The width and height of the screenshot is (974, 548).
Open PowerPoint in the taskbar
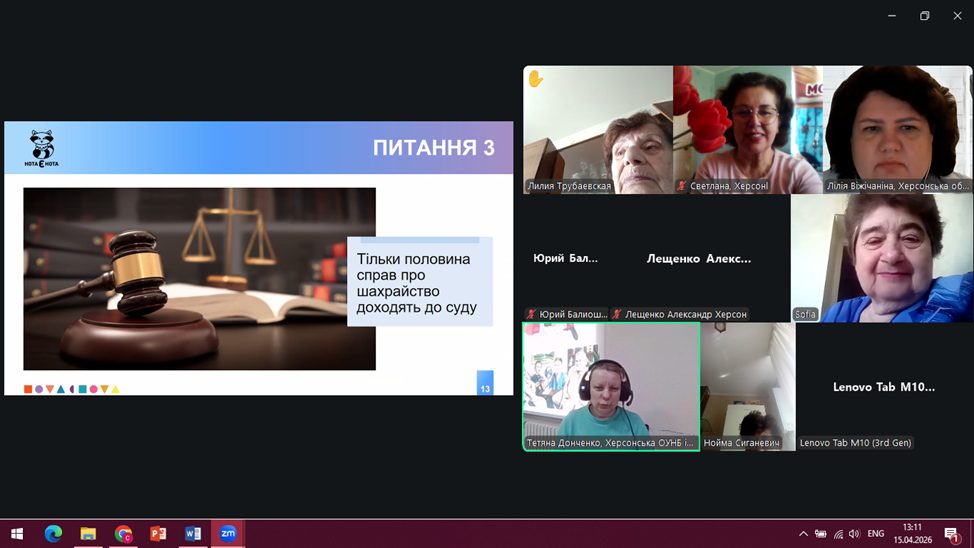tap(158, 533)
